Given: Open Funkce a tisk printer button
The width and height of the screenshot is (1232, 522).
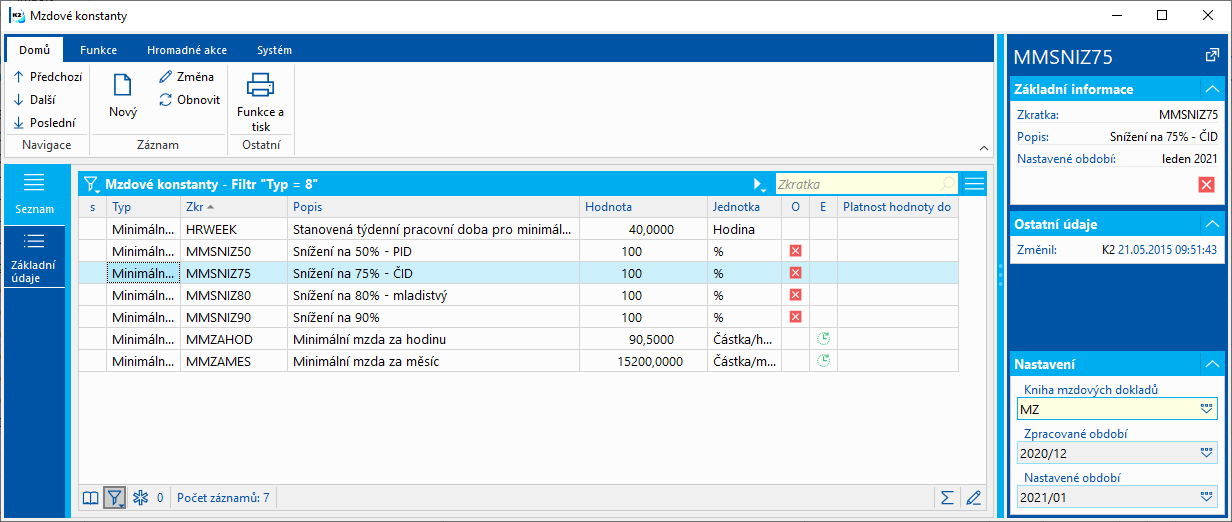Looking at the screenshot, I should pyautogui.click(x=260, y=102).
